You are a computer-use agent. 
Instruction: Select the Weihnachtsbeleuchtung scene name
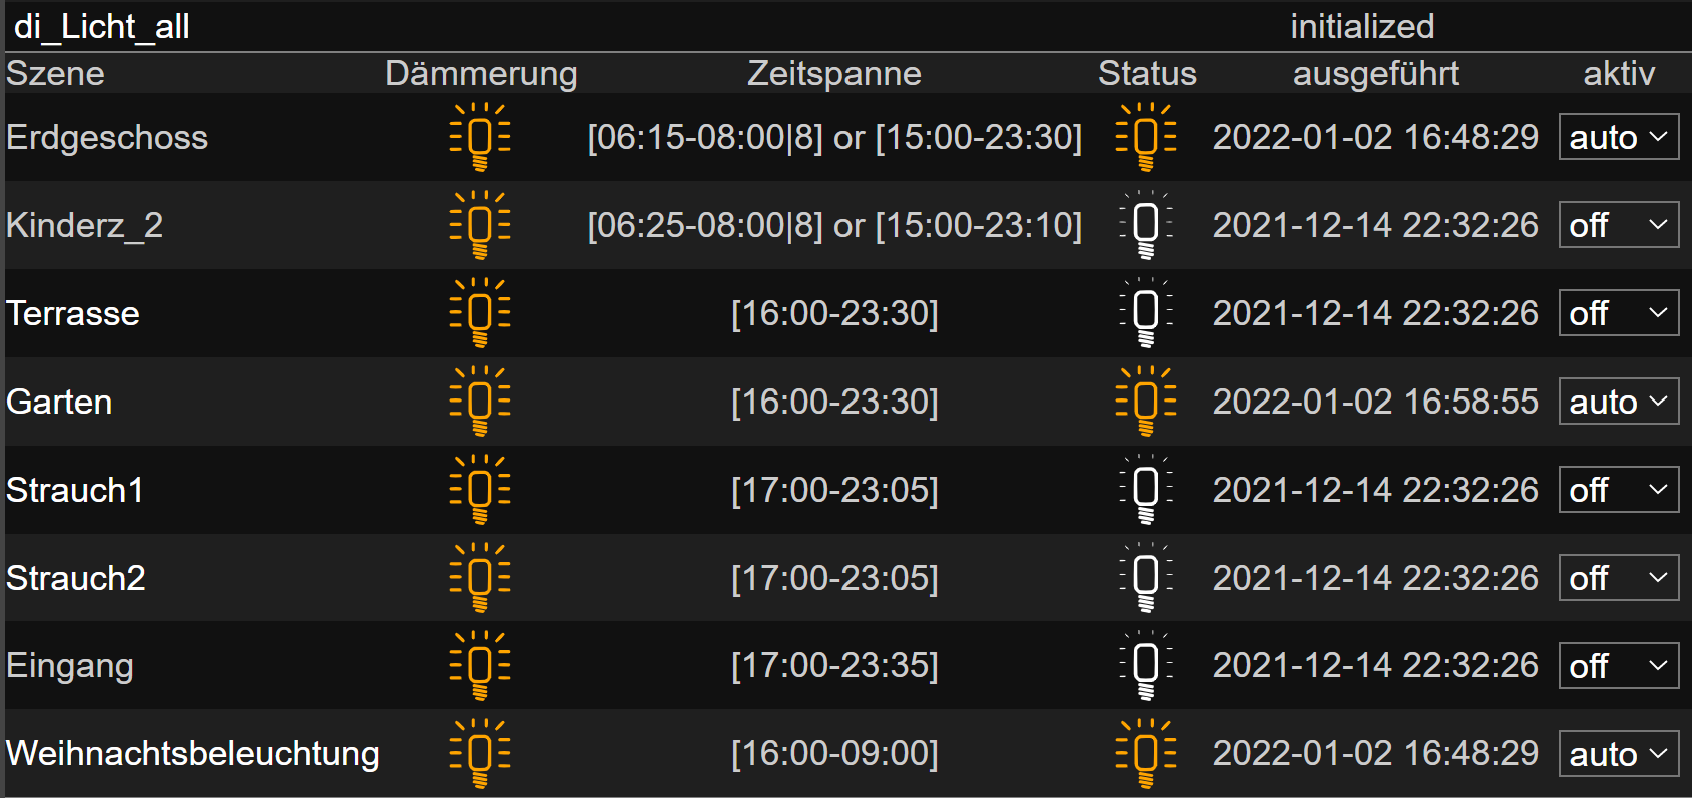(x=193, y=753)
